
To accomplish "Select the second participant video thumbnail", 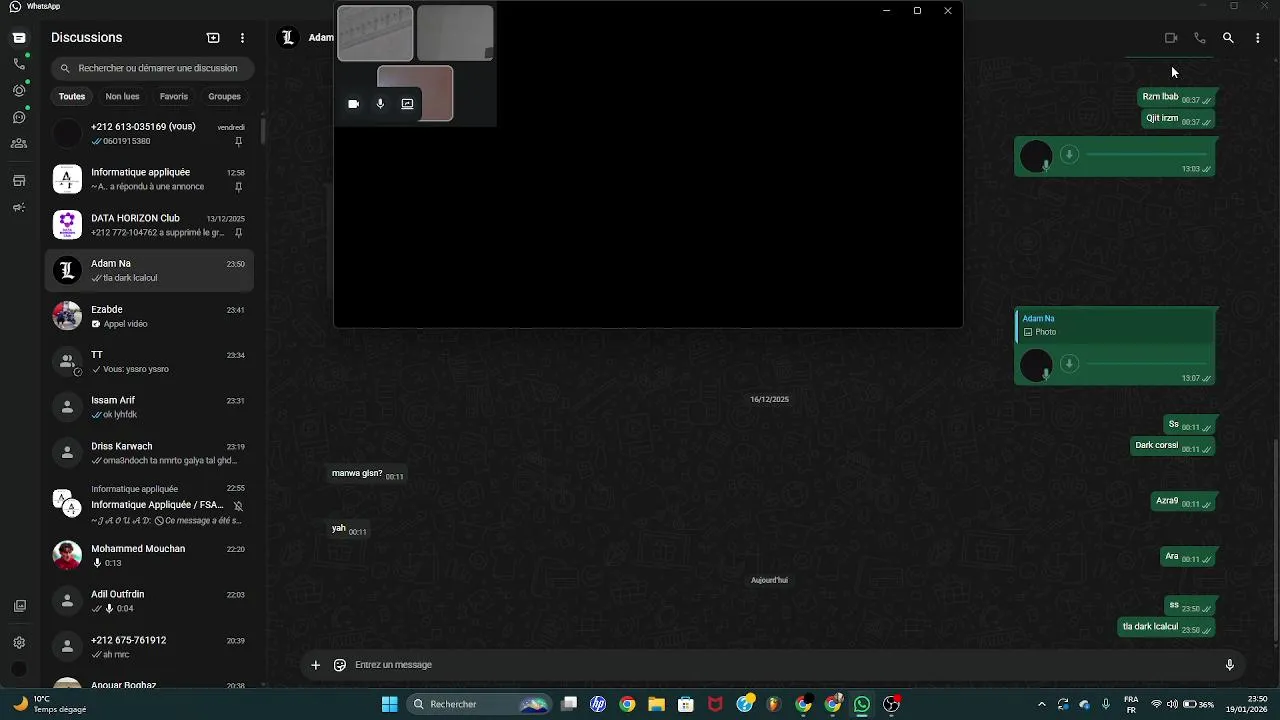I will [455, 33].
